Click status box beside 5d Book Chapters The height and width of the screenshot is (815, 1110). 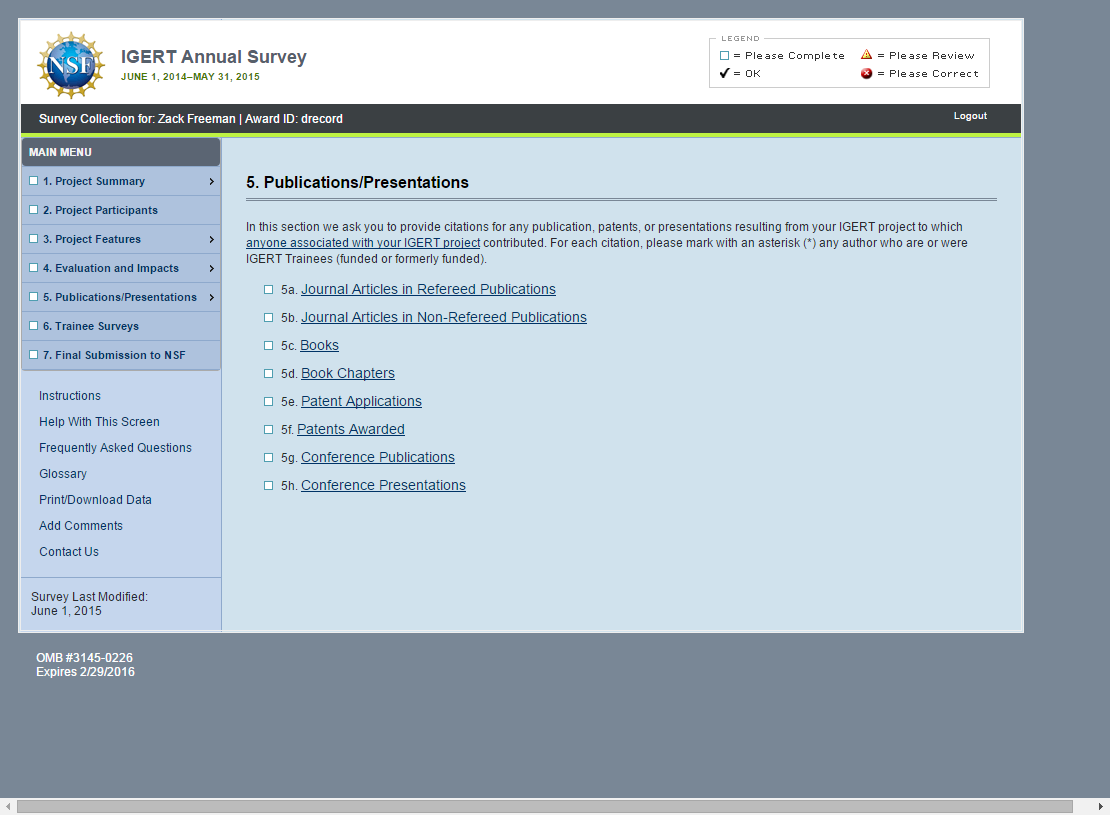(268, 374)
